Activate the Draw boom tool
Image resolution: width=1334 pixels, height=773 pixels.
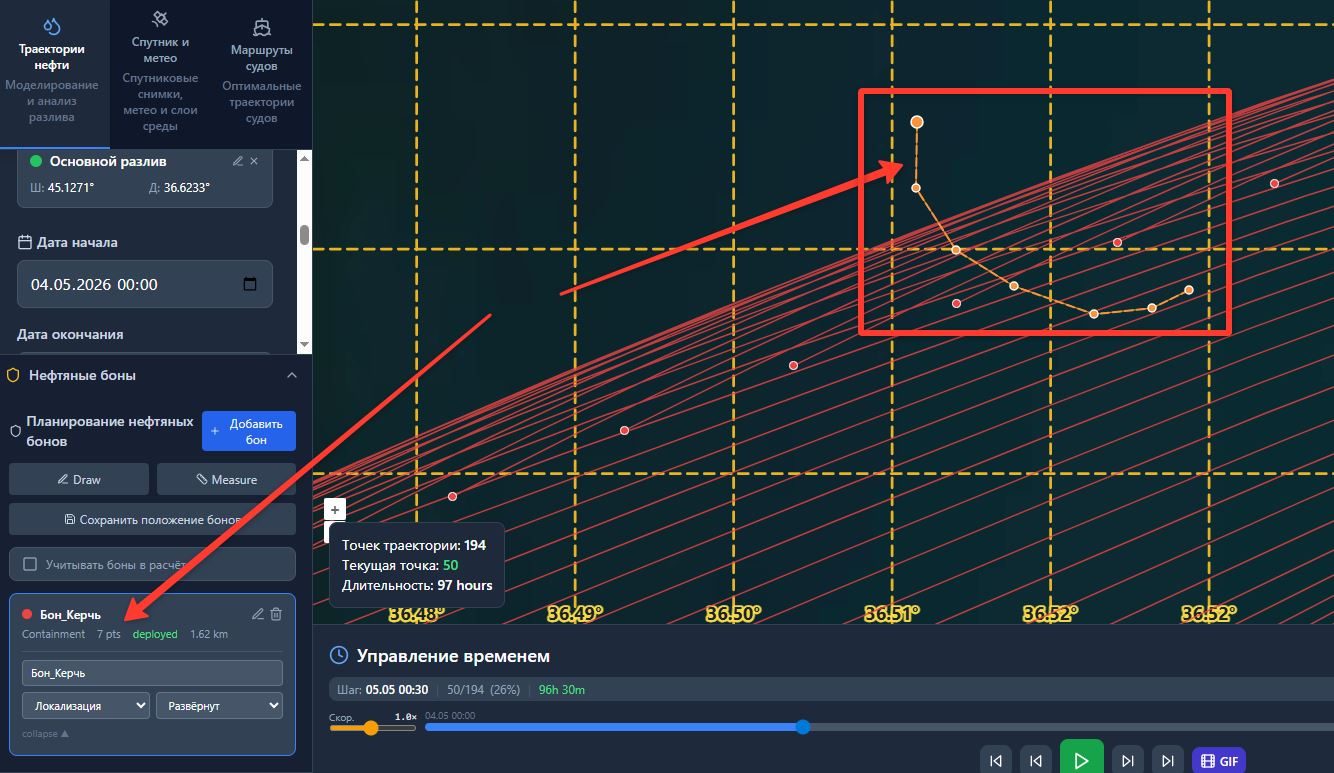coord(79,479)
